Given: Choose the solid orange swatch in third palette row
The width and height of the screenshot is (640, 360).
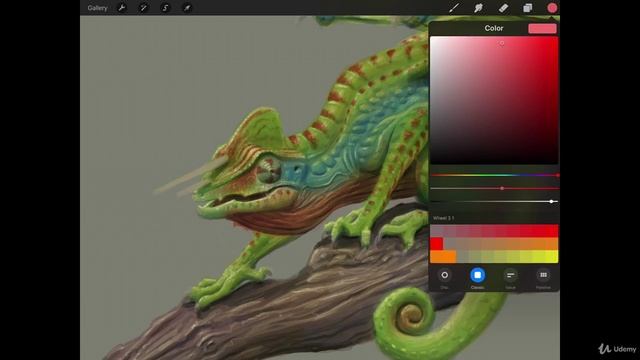Looking at the screenshot, I should tap(443, 257).
